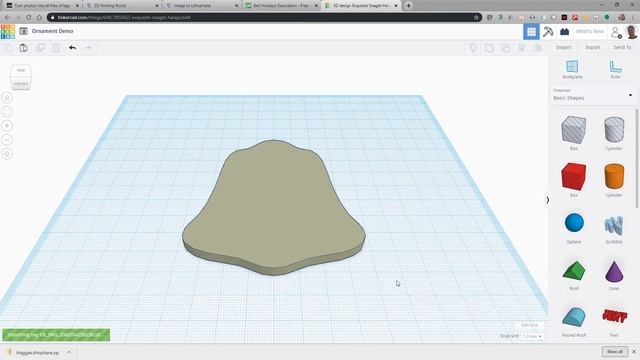Viewport: 640px width, 360px height.
Task: Select the Ruler tool
Action: (616, 69)
